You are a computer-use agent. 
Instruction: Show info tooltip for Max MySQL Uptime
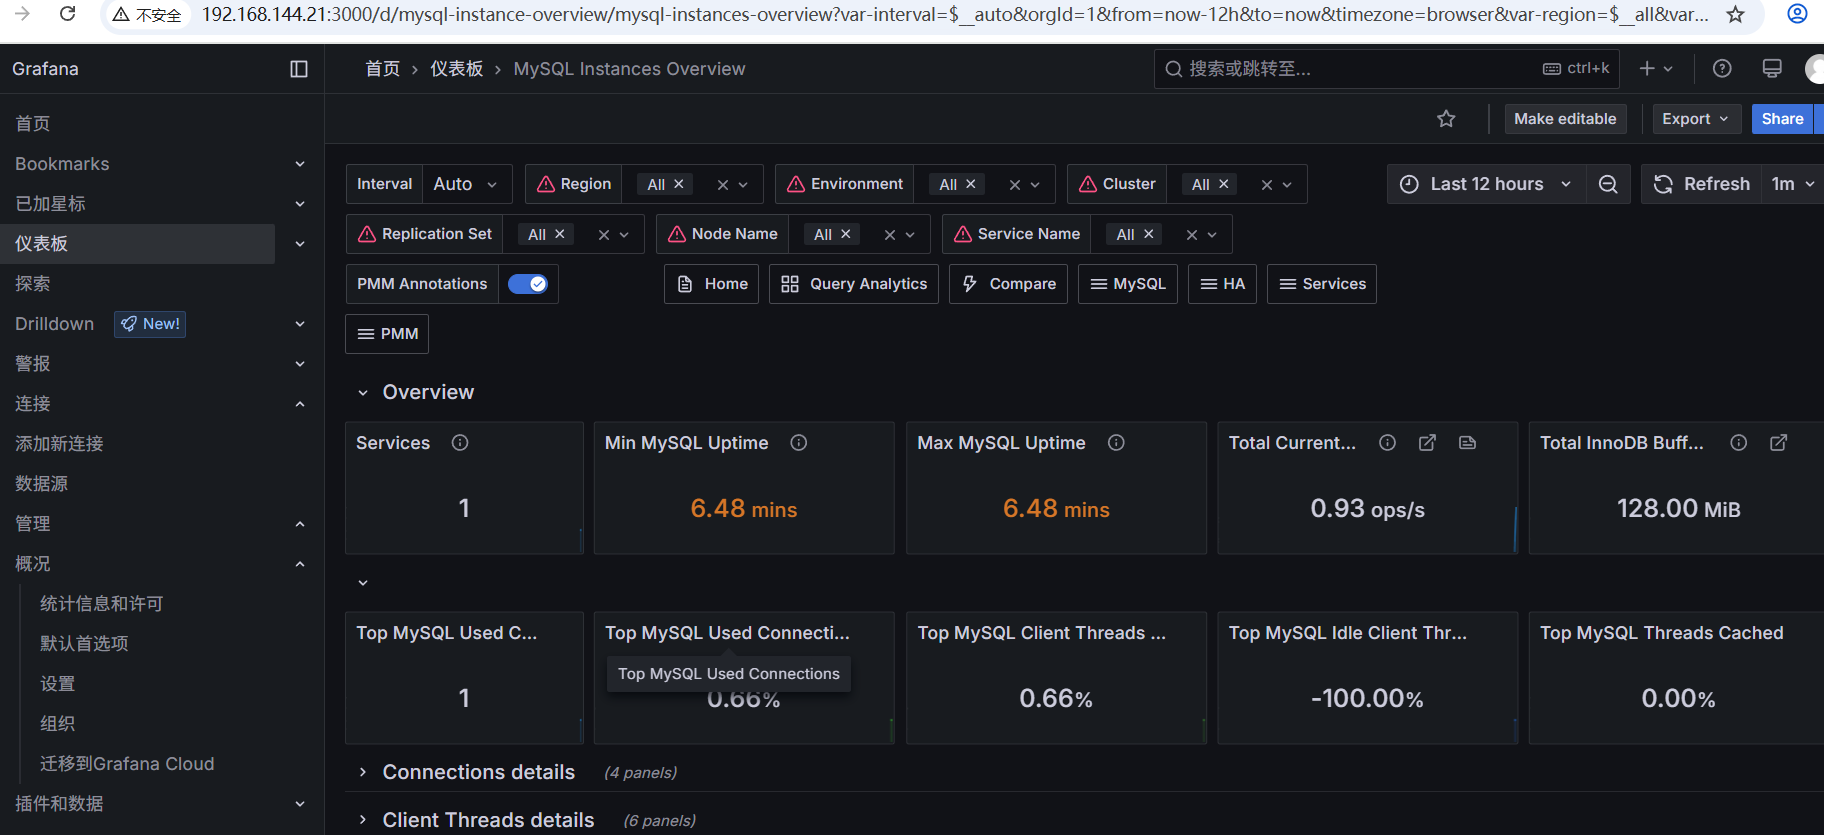(x=1116, y=442)
